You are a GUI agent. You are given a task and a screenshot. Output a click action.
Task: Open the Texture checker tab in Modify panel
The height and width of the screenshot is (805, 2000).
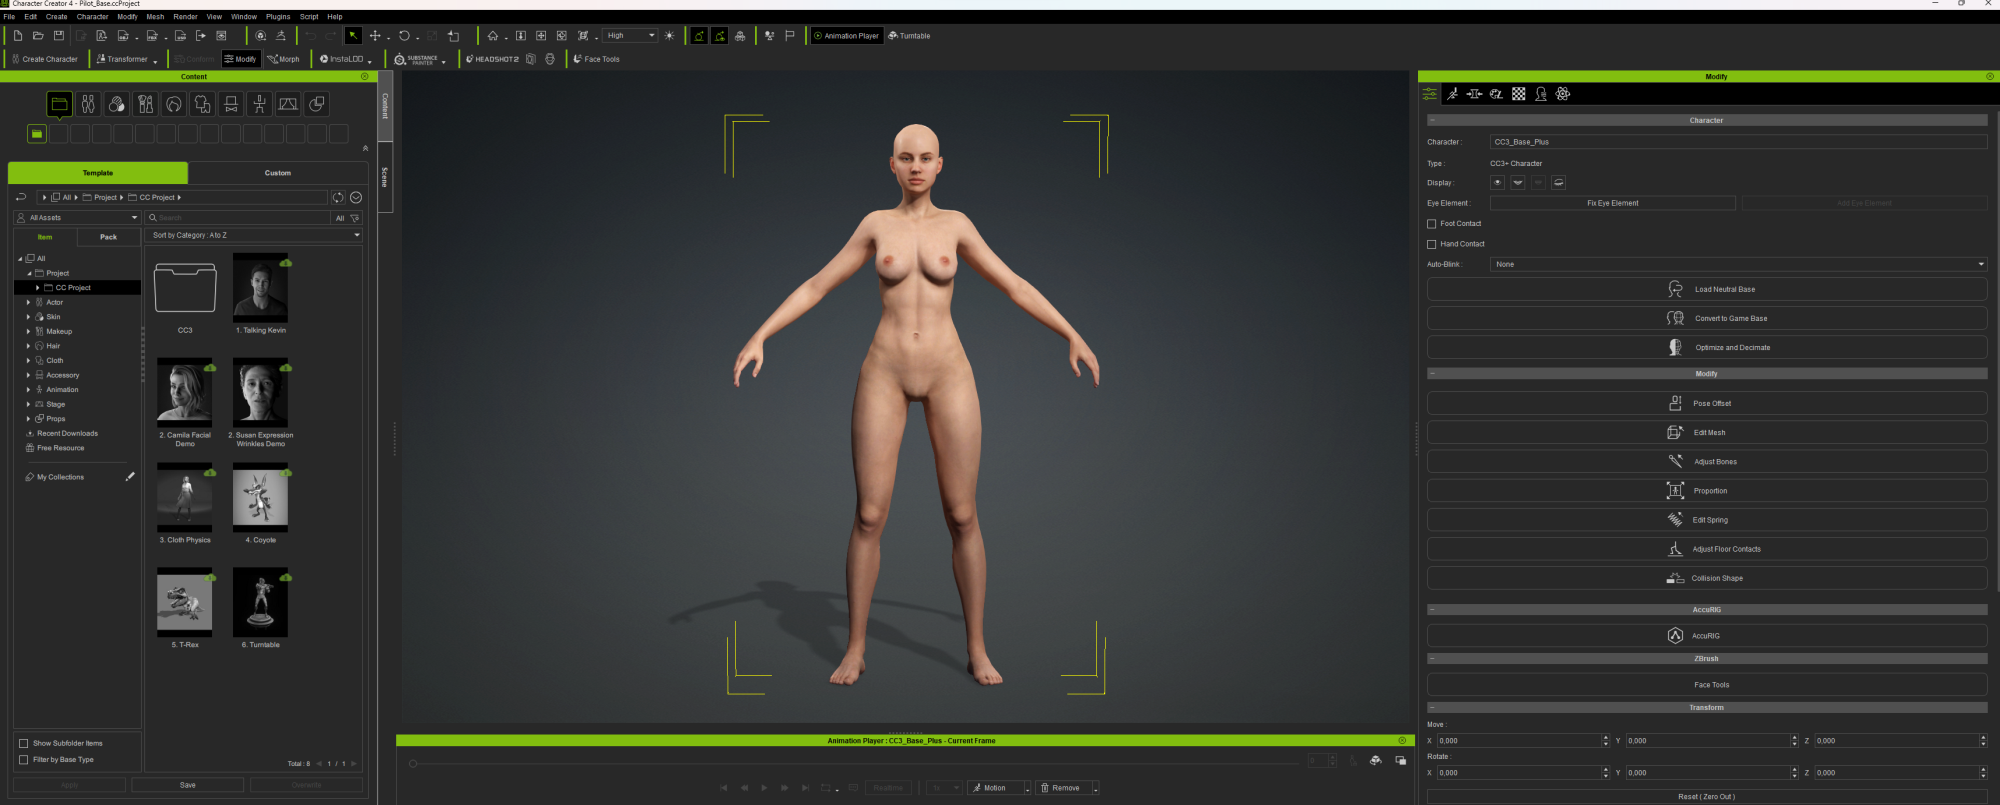[1518, 94]
